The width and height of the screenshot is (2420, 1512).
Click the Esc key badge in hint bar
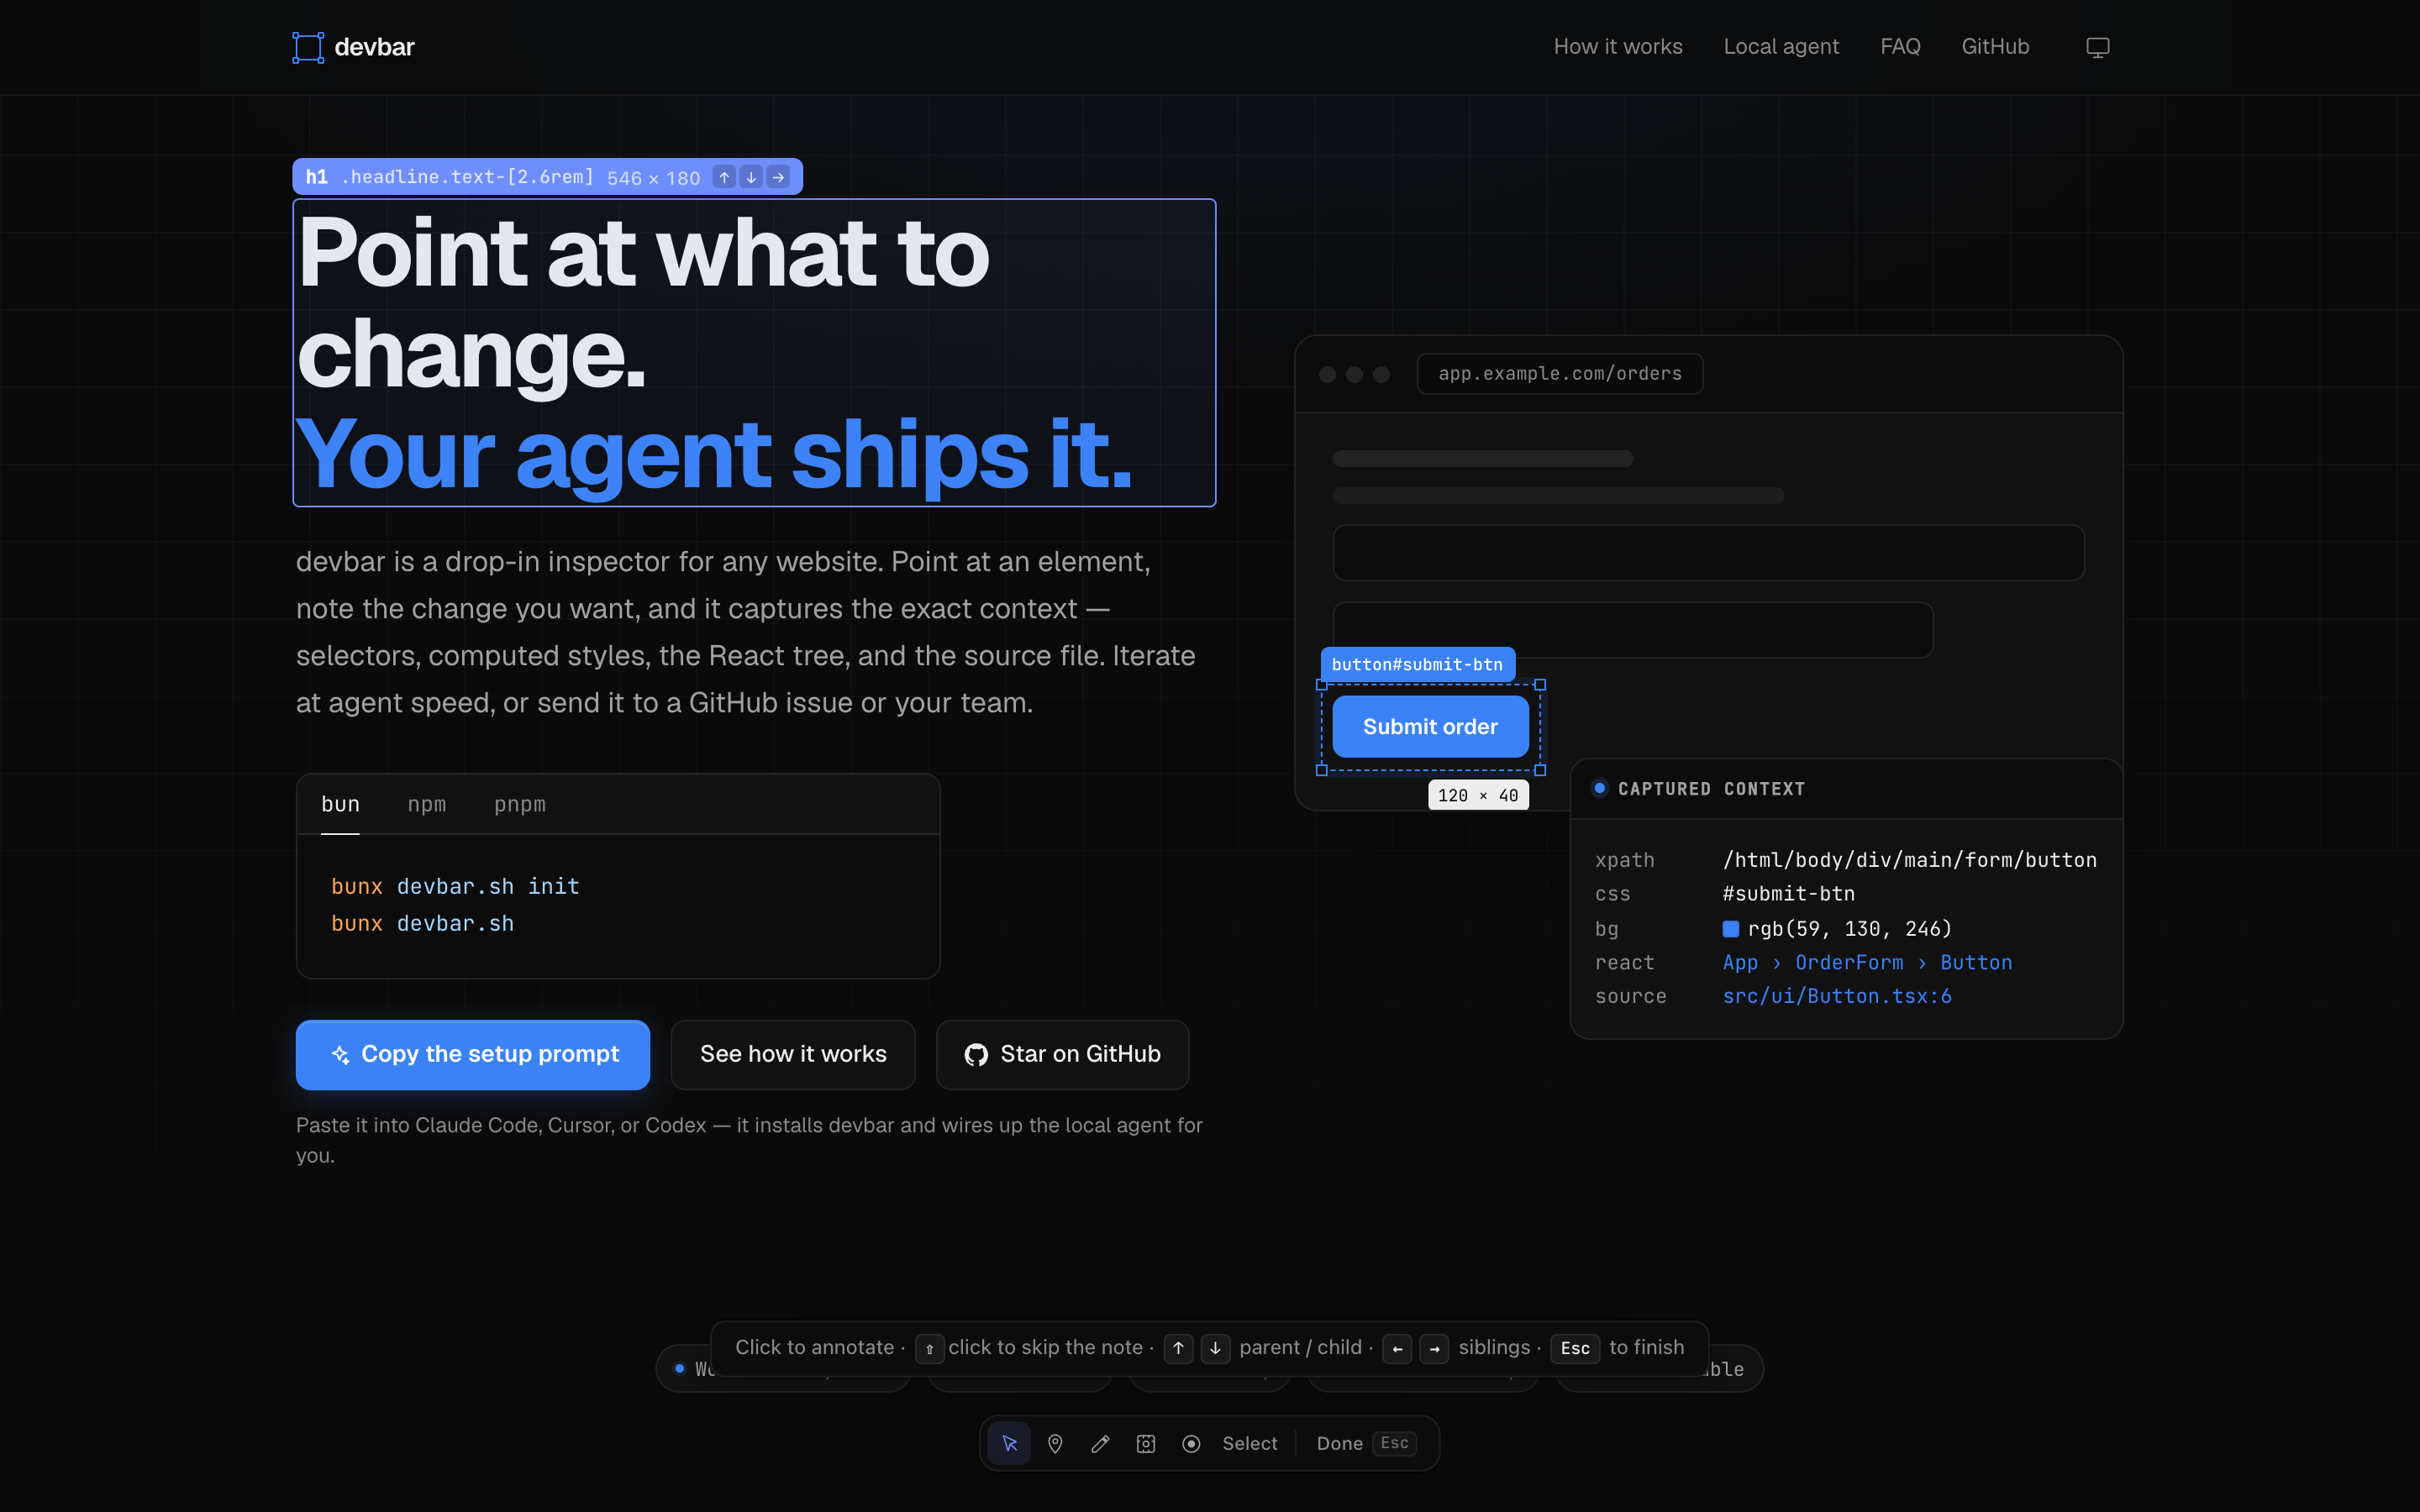click(x=1575, y=1348)
